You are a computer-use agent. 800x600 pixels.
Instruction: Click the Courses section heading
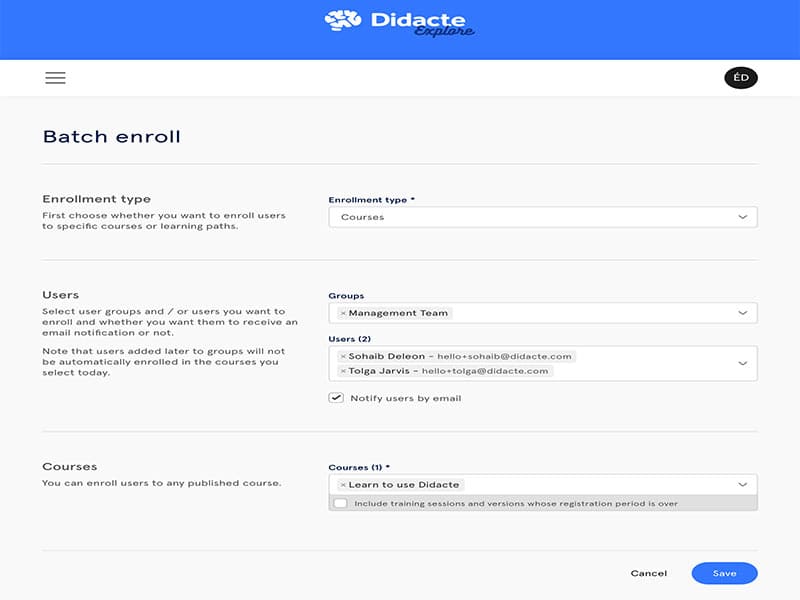click(70, 466)
